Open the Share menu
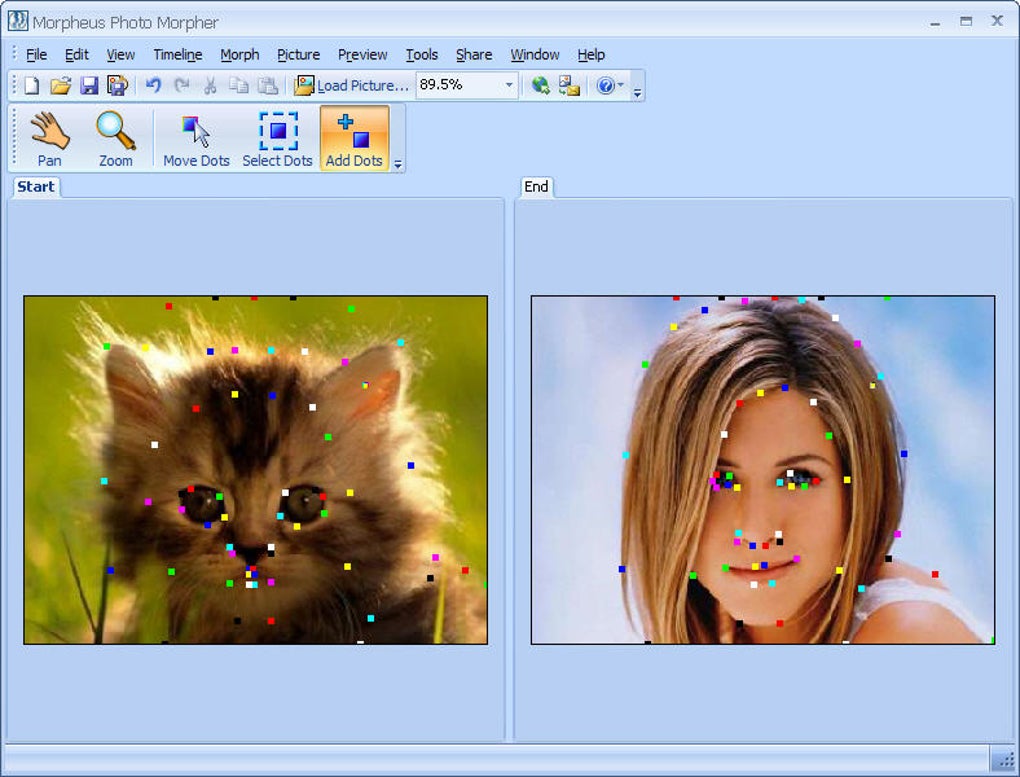This screenshot has width=1020, height=777. [474, 55]
